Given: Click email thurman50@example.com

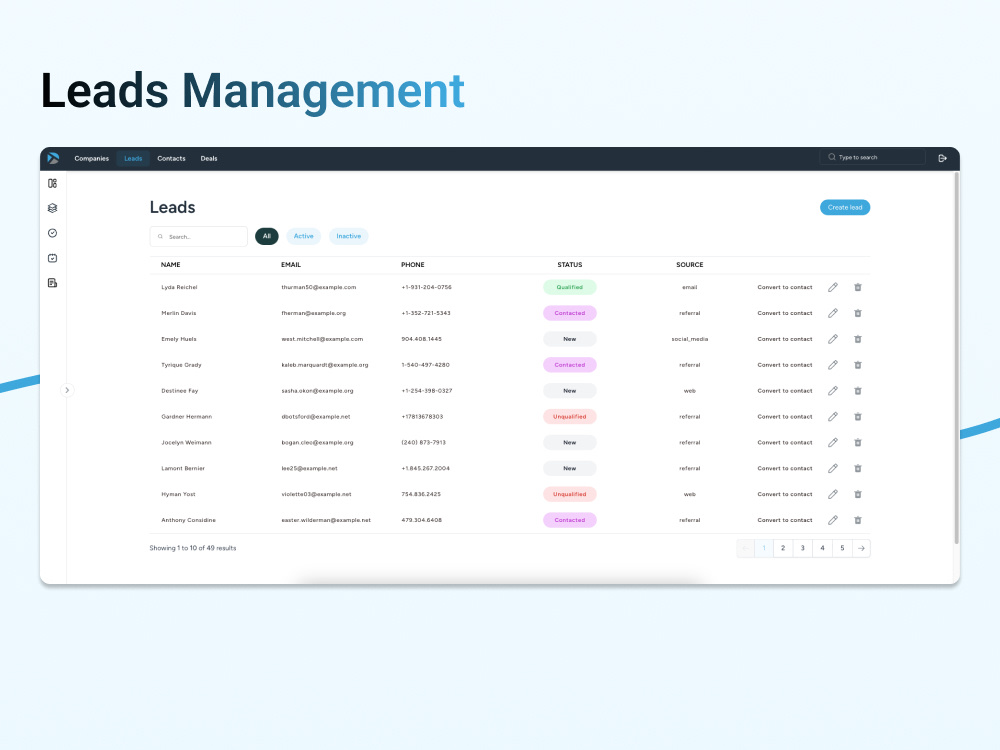Looking at the screenshot, I should 319,288.
